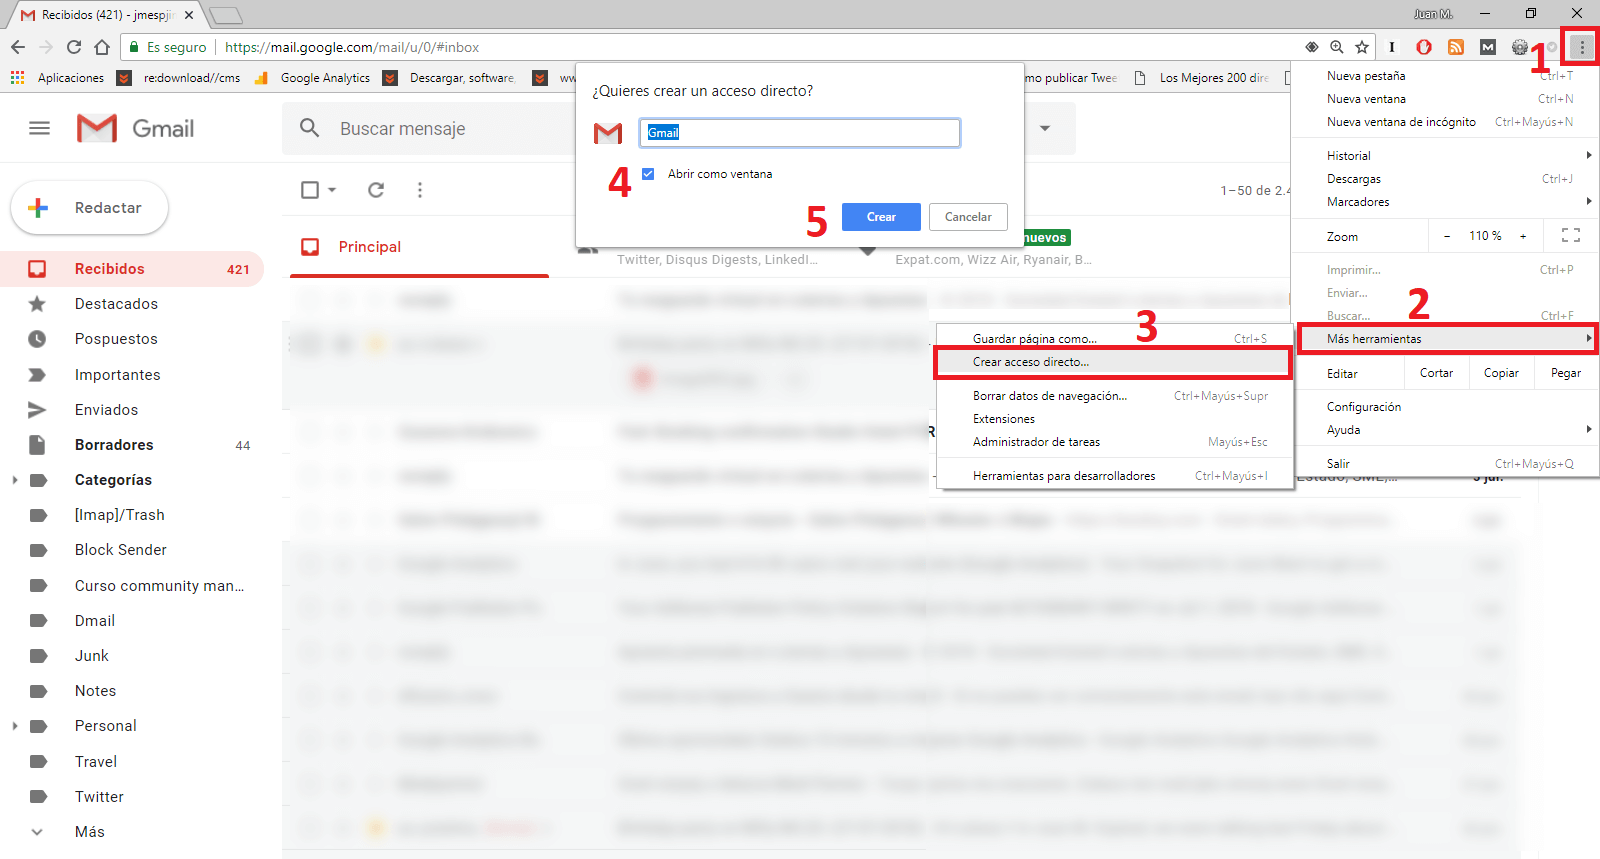Select Nueva ventana de incógnito
The height and width of the screenshot is (859, 1600).
click(1445, 122)
